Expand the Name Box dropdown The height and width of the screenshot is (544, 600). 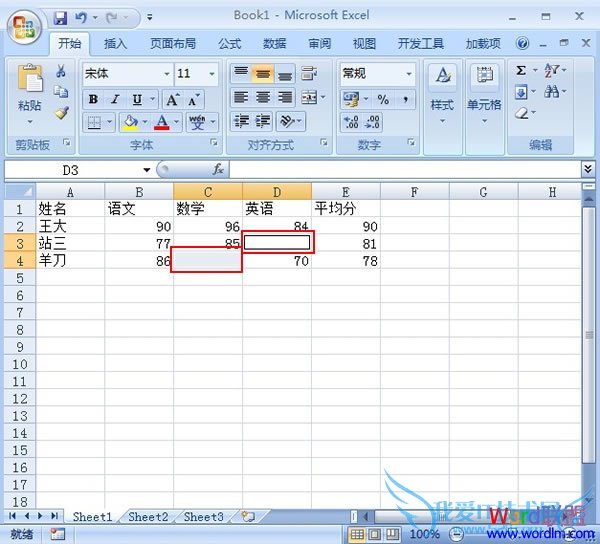click(147, 170)
